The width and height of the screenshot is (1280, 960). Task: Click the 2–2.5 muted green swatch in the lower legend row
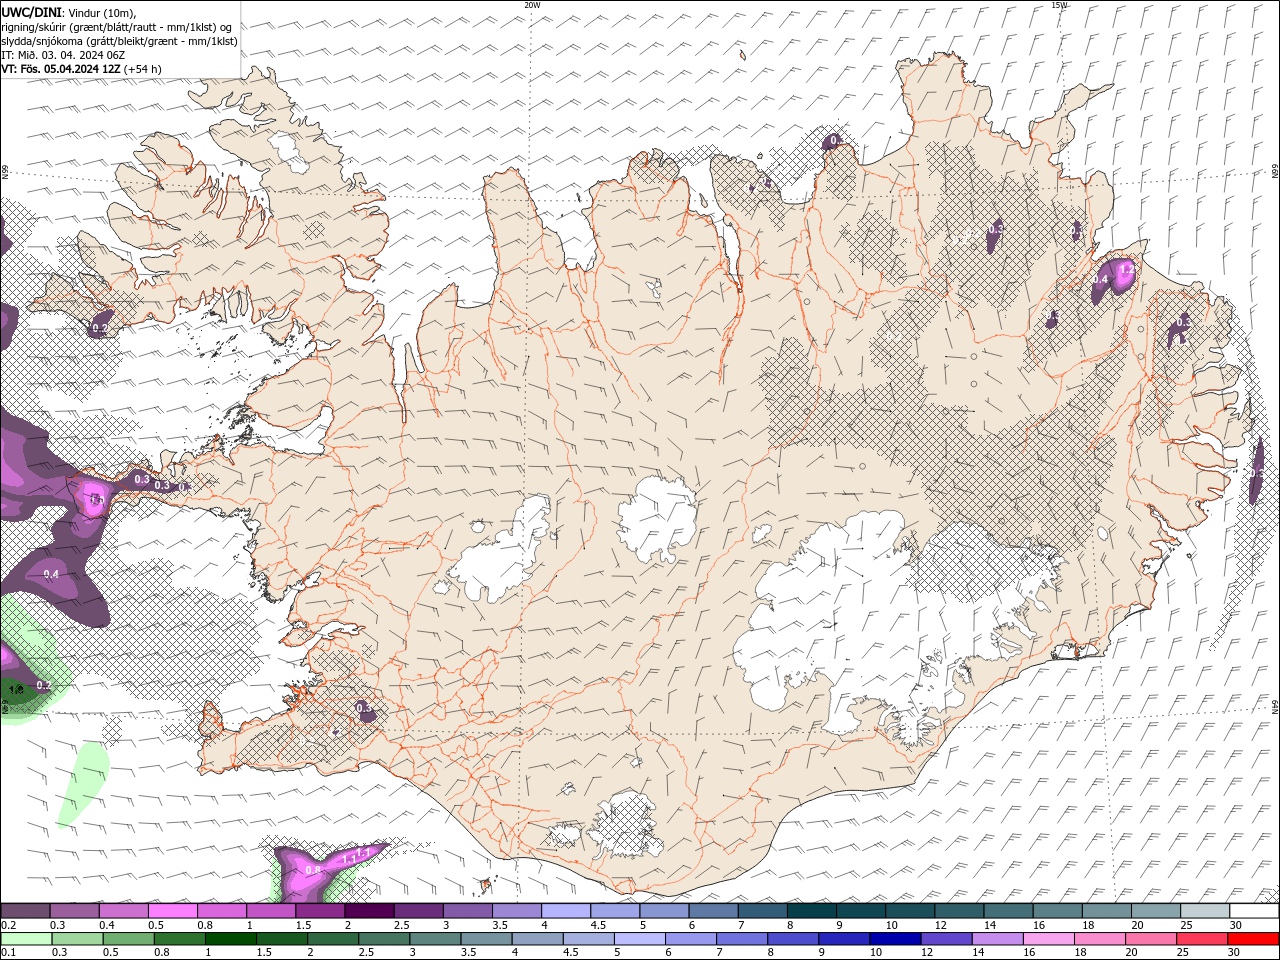pyautogui.click(x=333, y=939)
